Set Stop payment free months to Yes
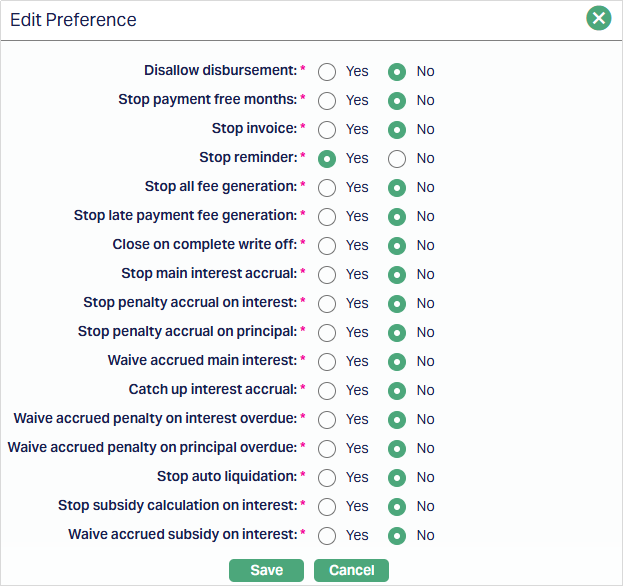The image size is (624, 587). coord(327,100)
